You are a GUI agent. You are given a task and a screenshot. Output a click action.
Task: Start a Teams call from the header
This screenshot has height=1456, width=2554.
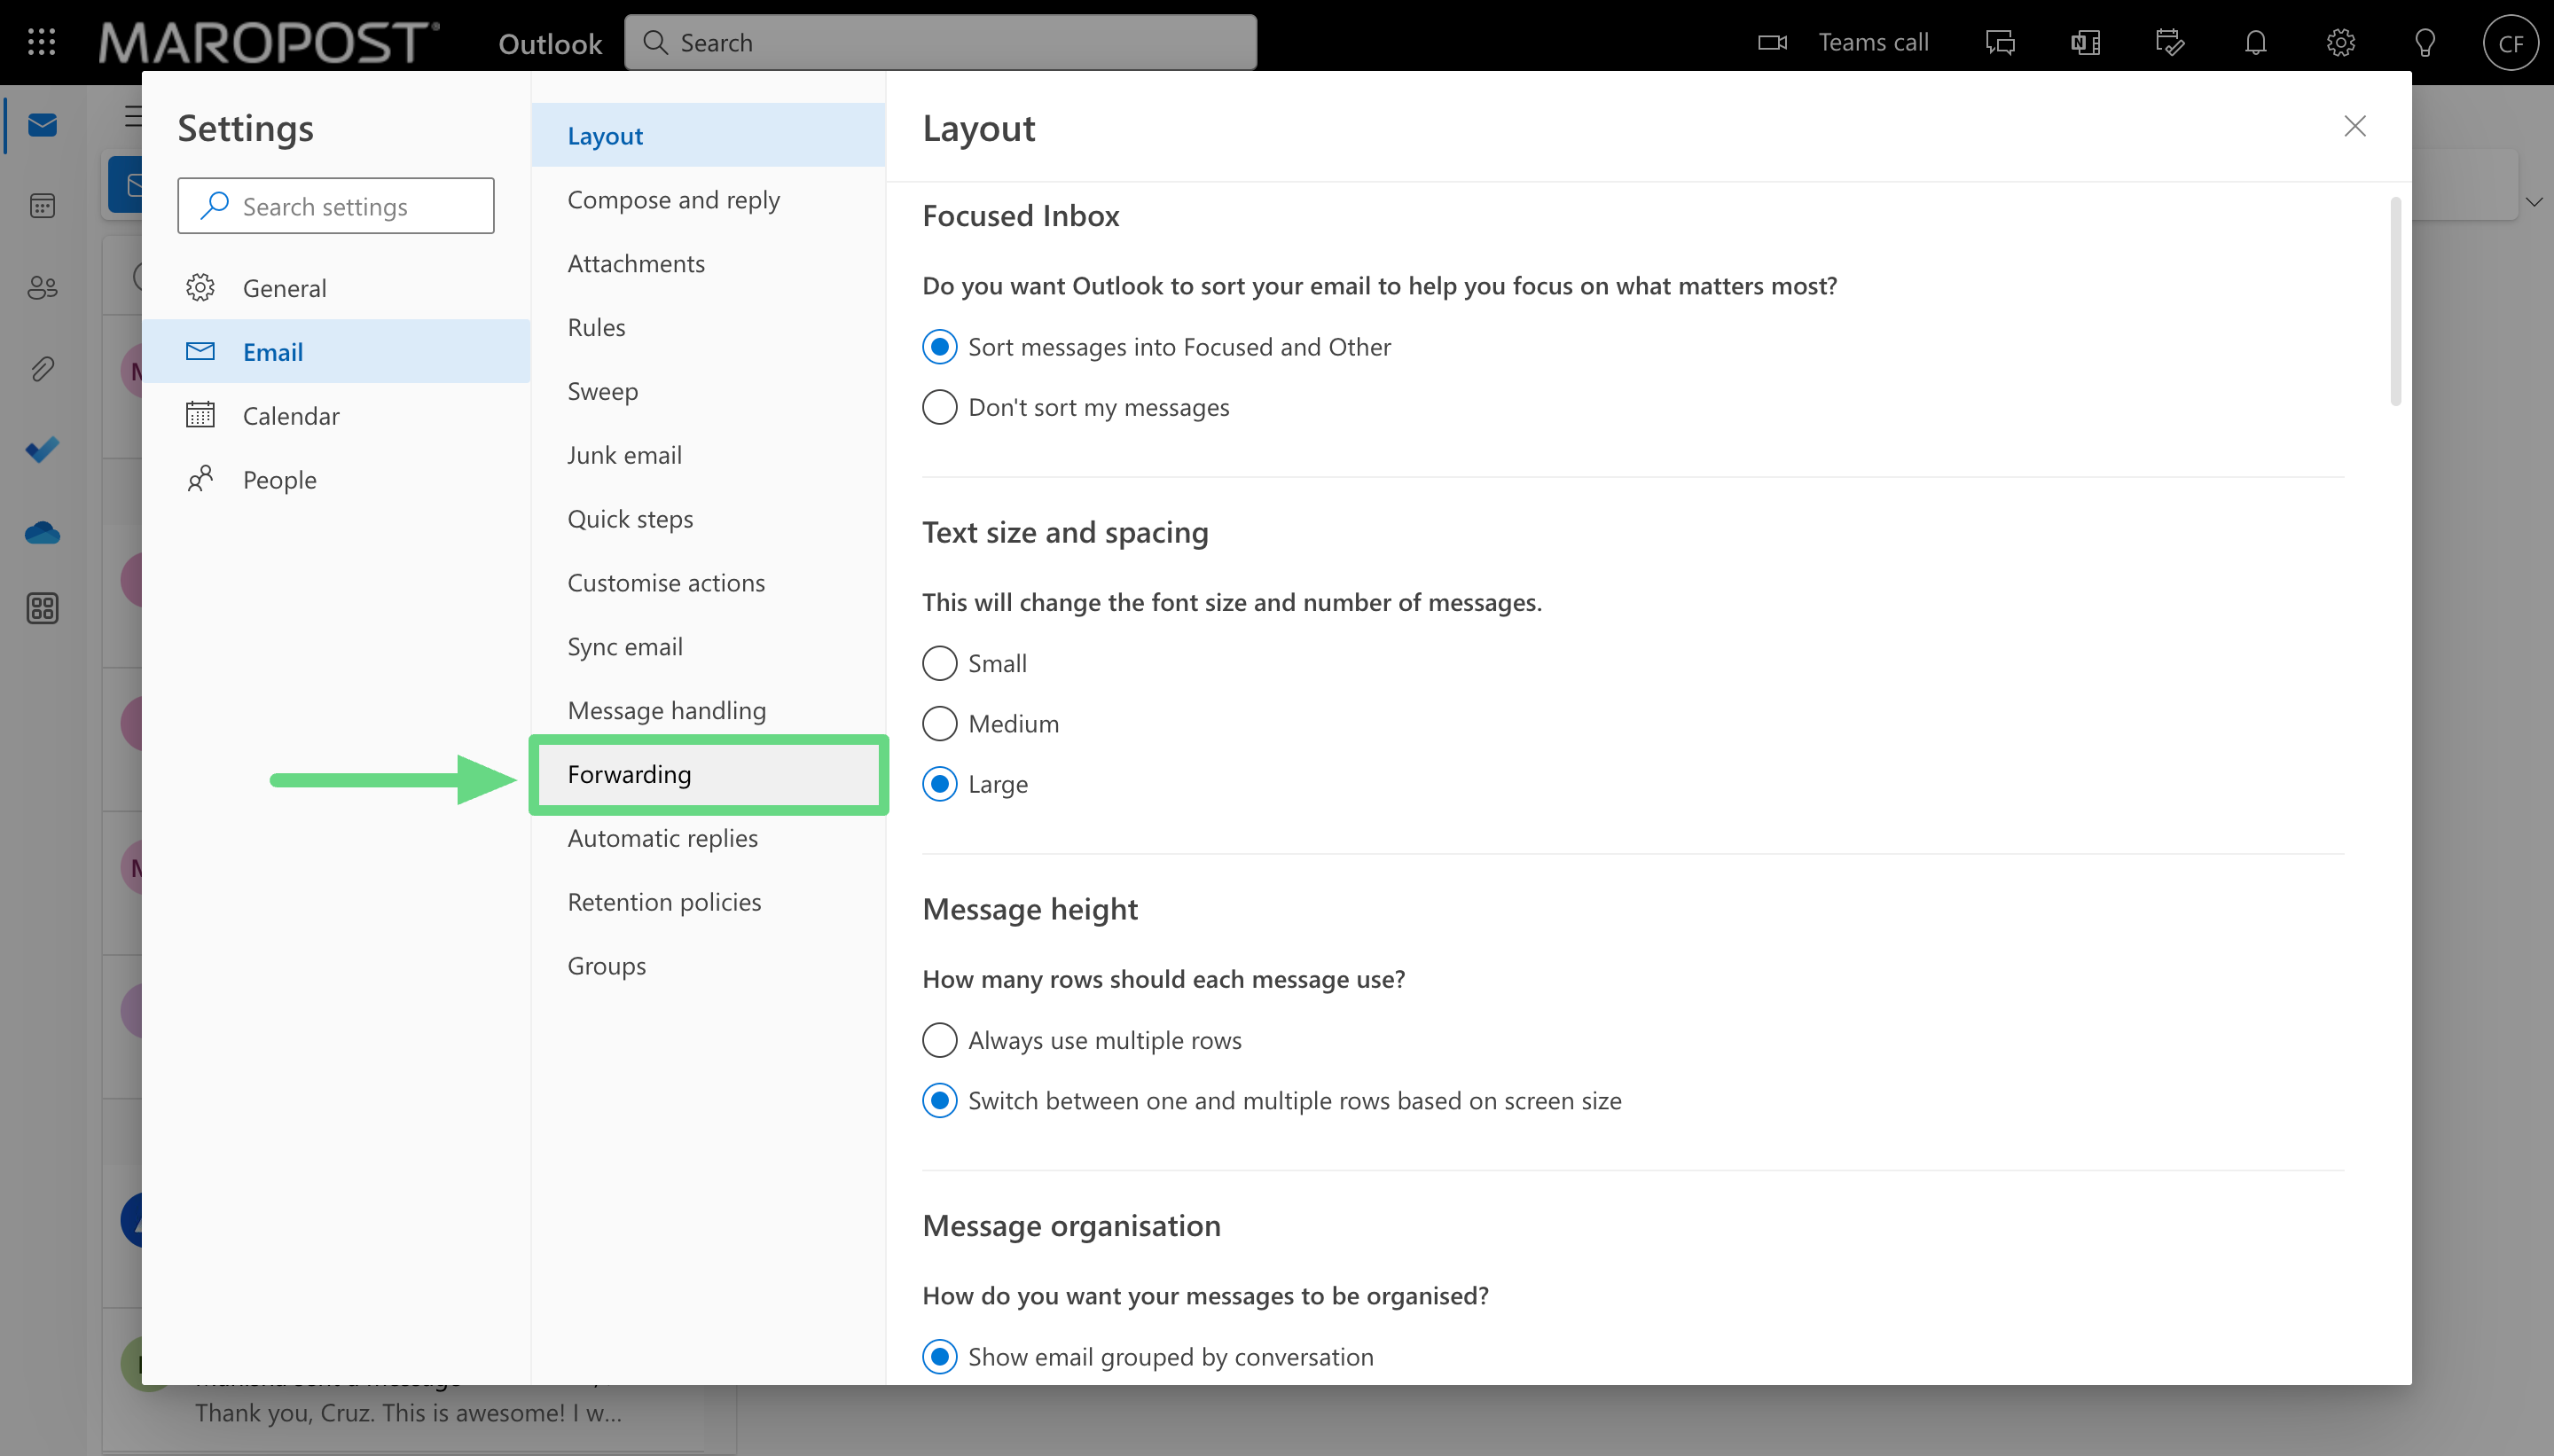tap(1843, 42)
